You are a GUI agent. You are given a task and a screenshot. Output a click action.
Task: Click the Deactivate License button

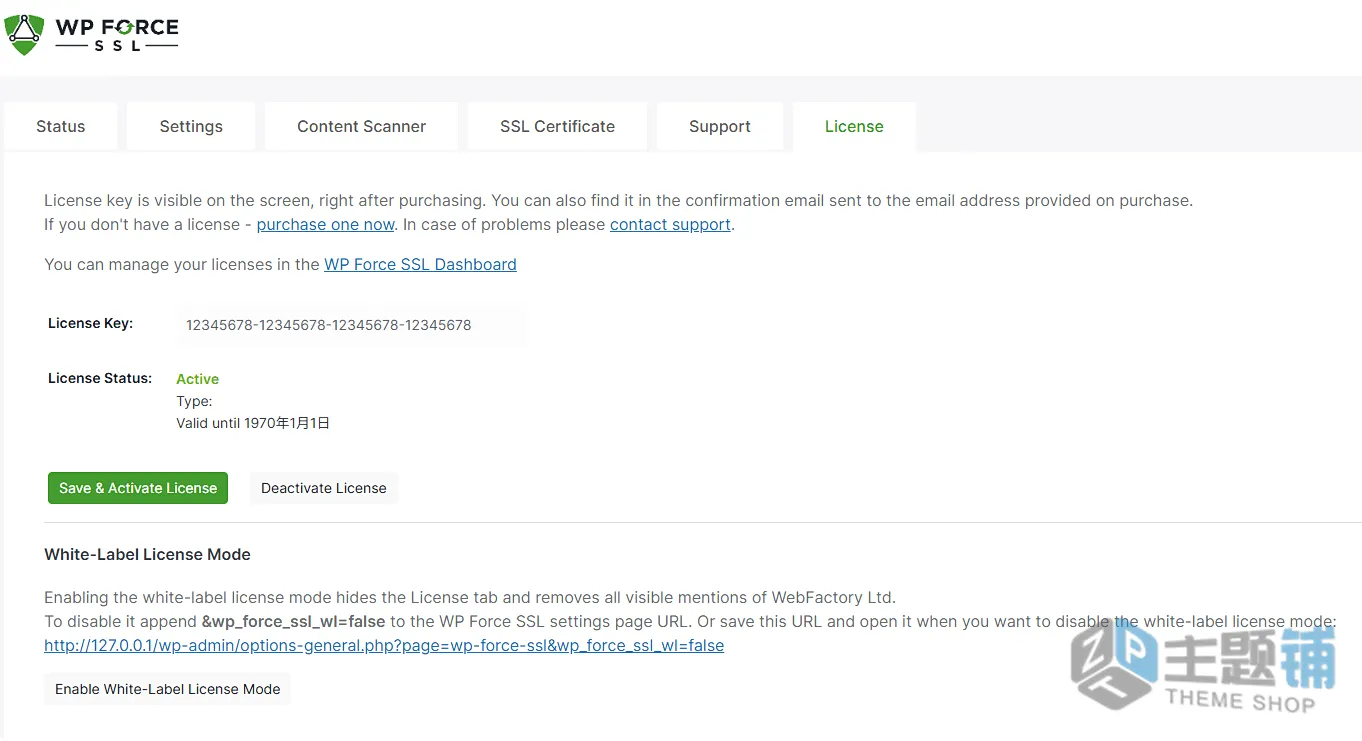click(x=324, y=488)
